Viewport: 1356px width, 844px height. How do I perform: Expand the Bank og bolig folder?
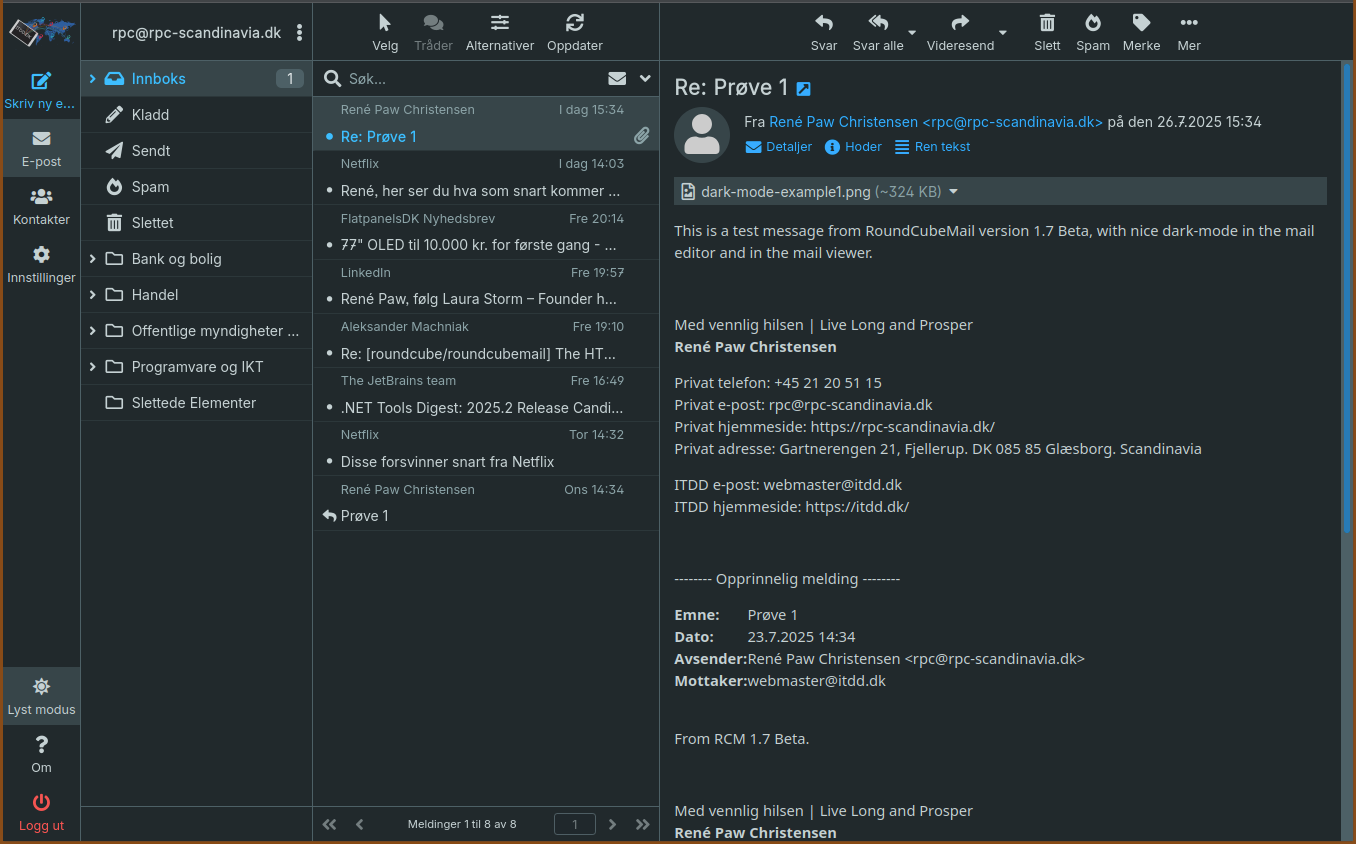pos(93,258)
